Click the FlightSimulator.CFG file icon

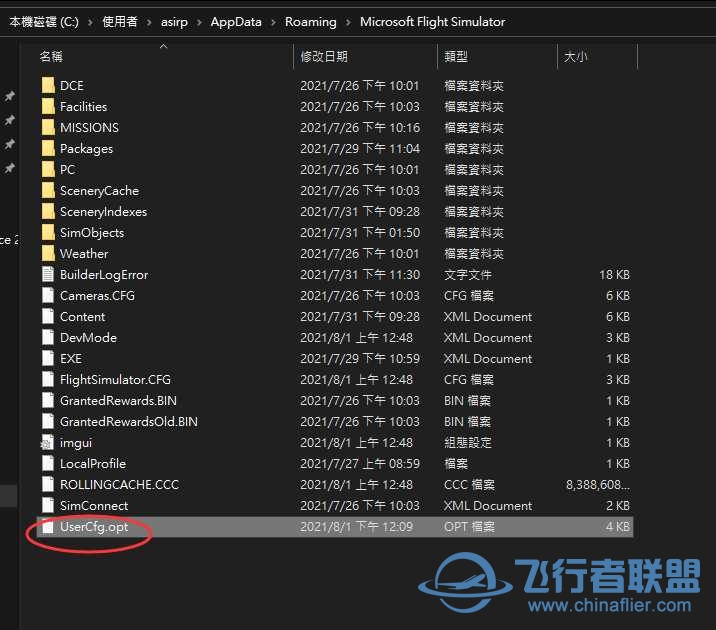(48, 379)
